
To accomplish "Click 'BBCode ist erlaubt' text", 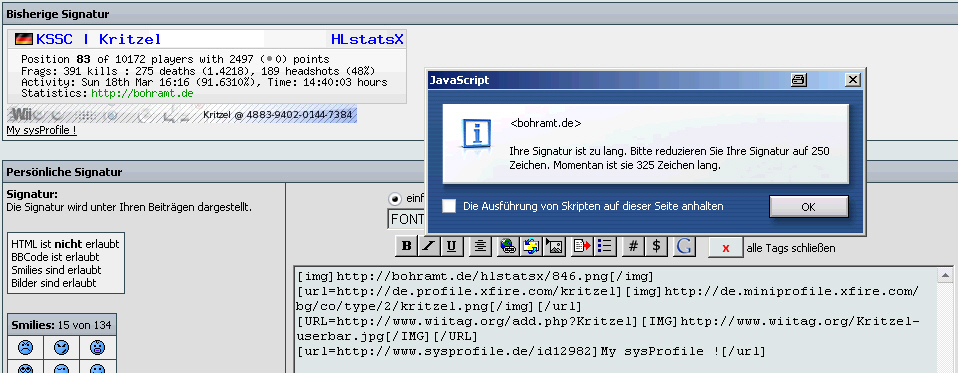I will (55, 258).
